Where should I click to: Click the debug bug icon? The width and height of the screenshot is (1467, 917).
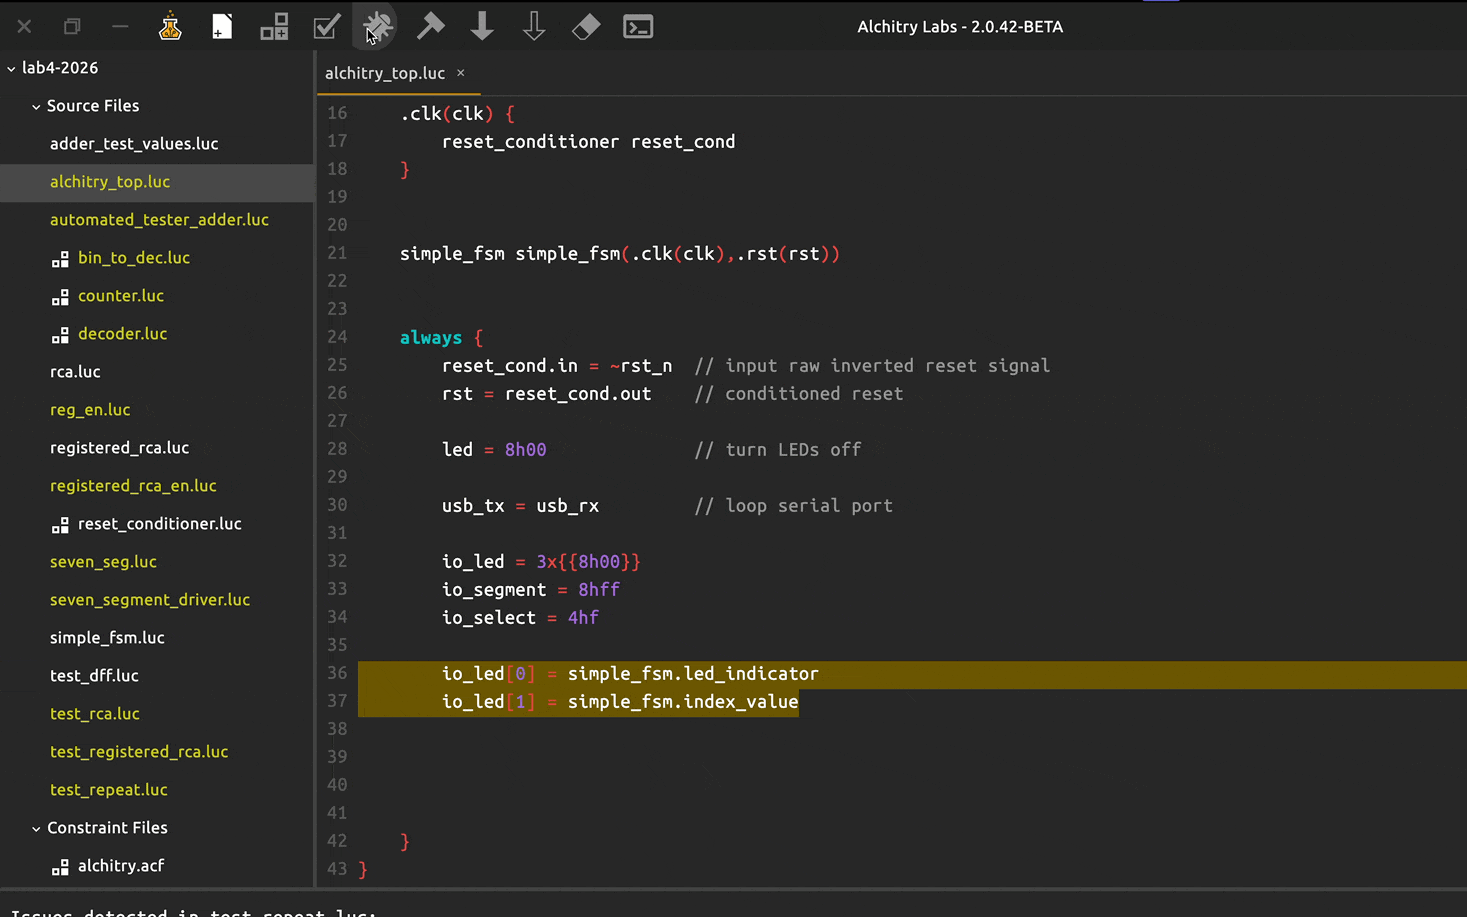pos(378,27)
